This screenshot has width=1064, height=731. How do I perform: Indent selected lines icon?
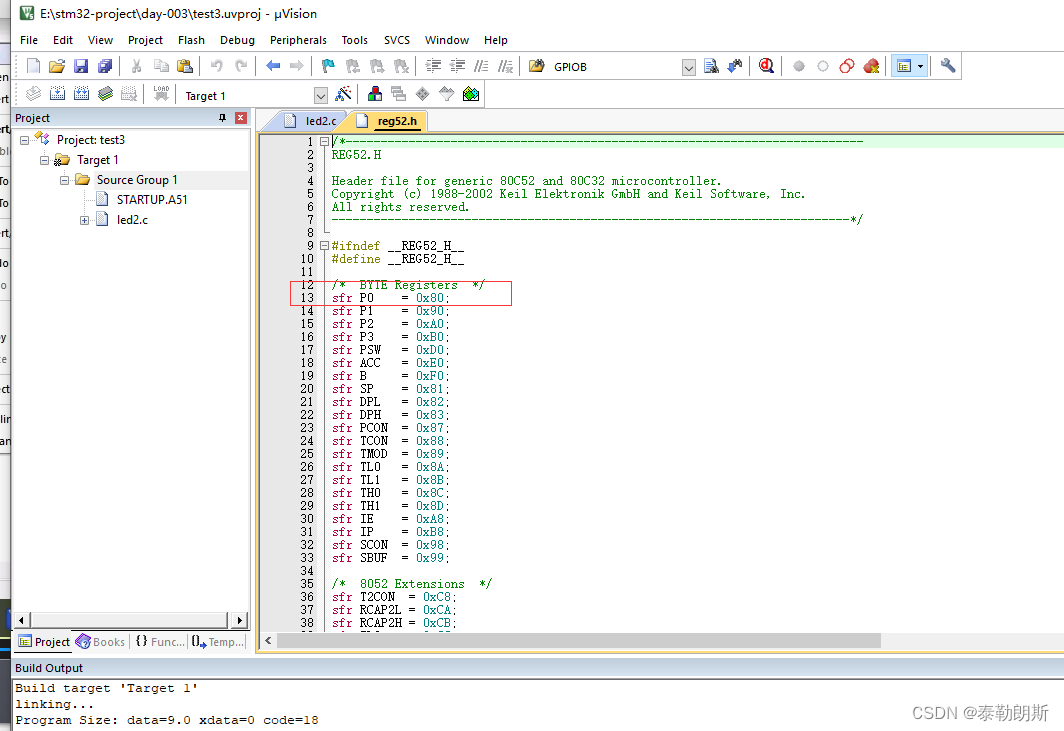[x=433, y=66]
